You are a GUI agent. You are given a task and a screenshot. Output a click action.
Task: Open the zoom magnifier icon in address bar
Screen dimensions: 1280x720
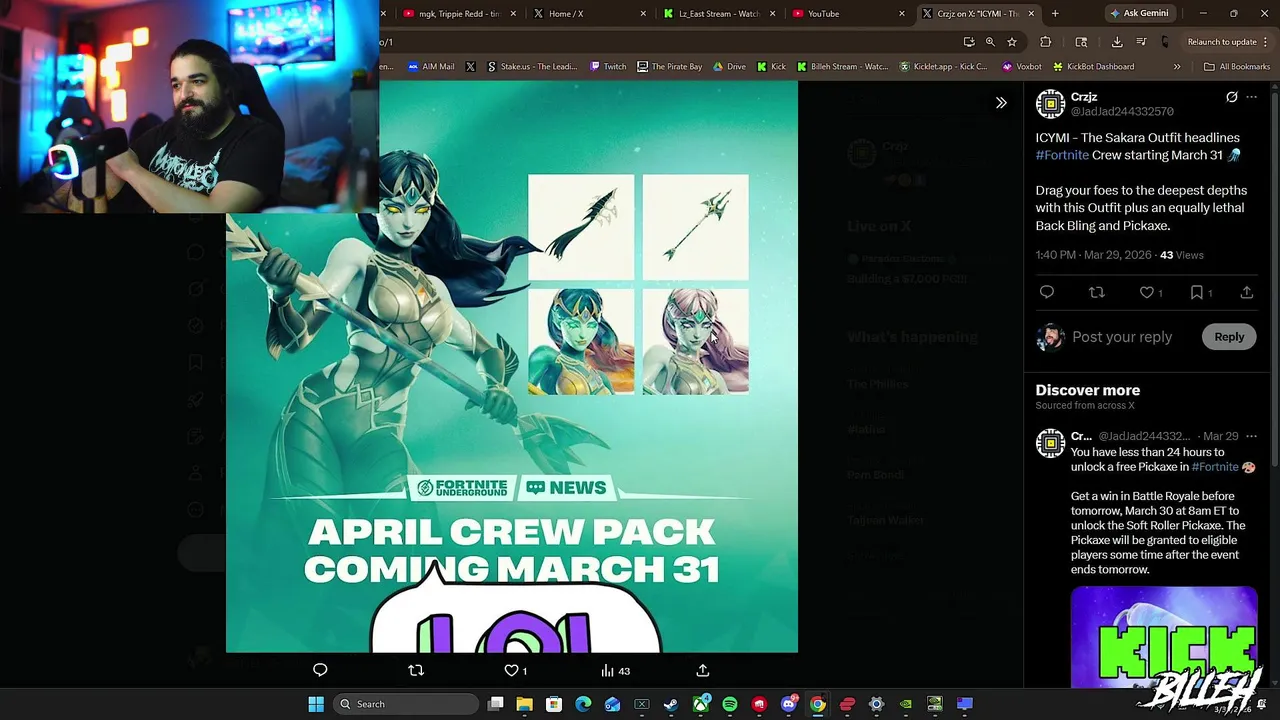pyautogui.click(x=990, y=42)
